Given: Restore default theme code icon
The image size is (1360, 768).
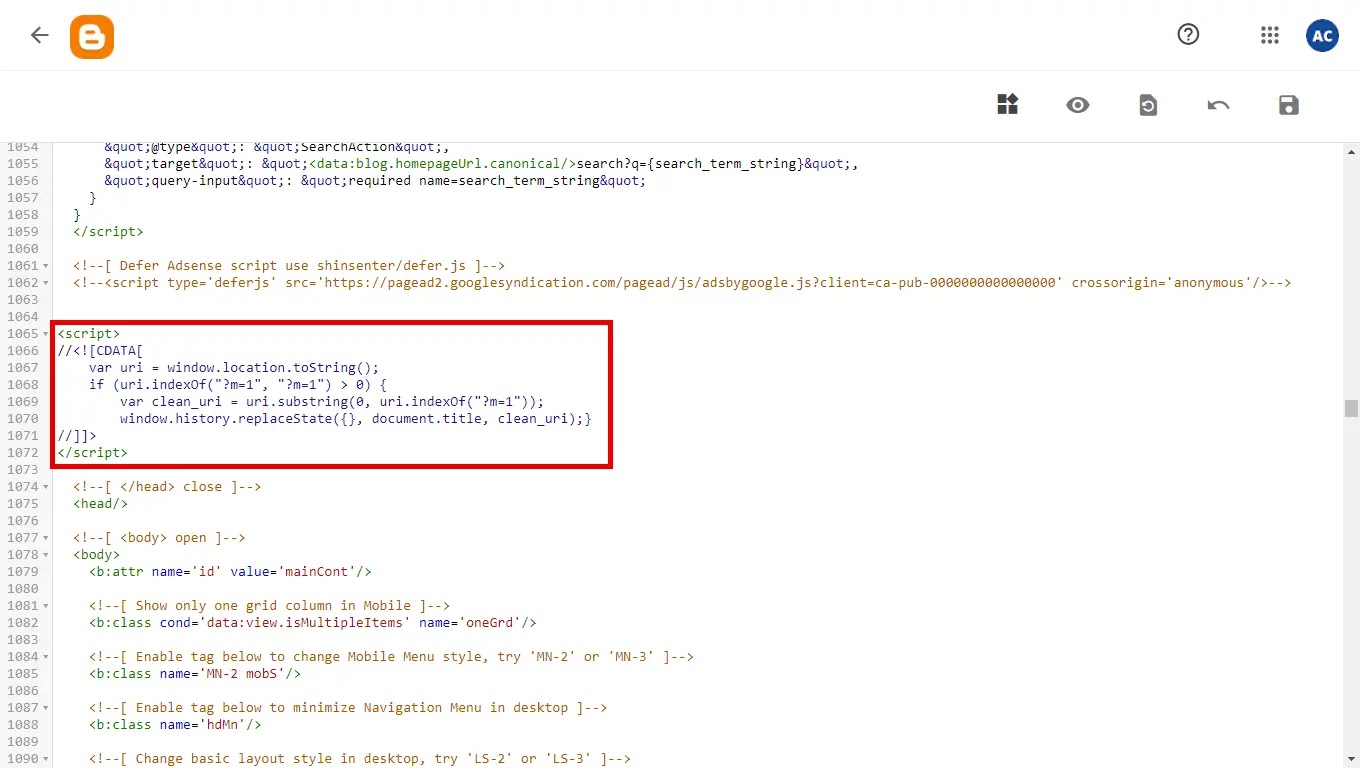Looking at the screenshot, I should pos(1148,105).
